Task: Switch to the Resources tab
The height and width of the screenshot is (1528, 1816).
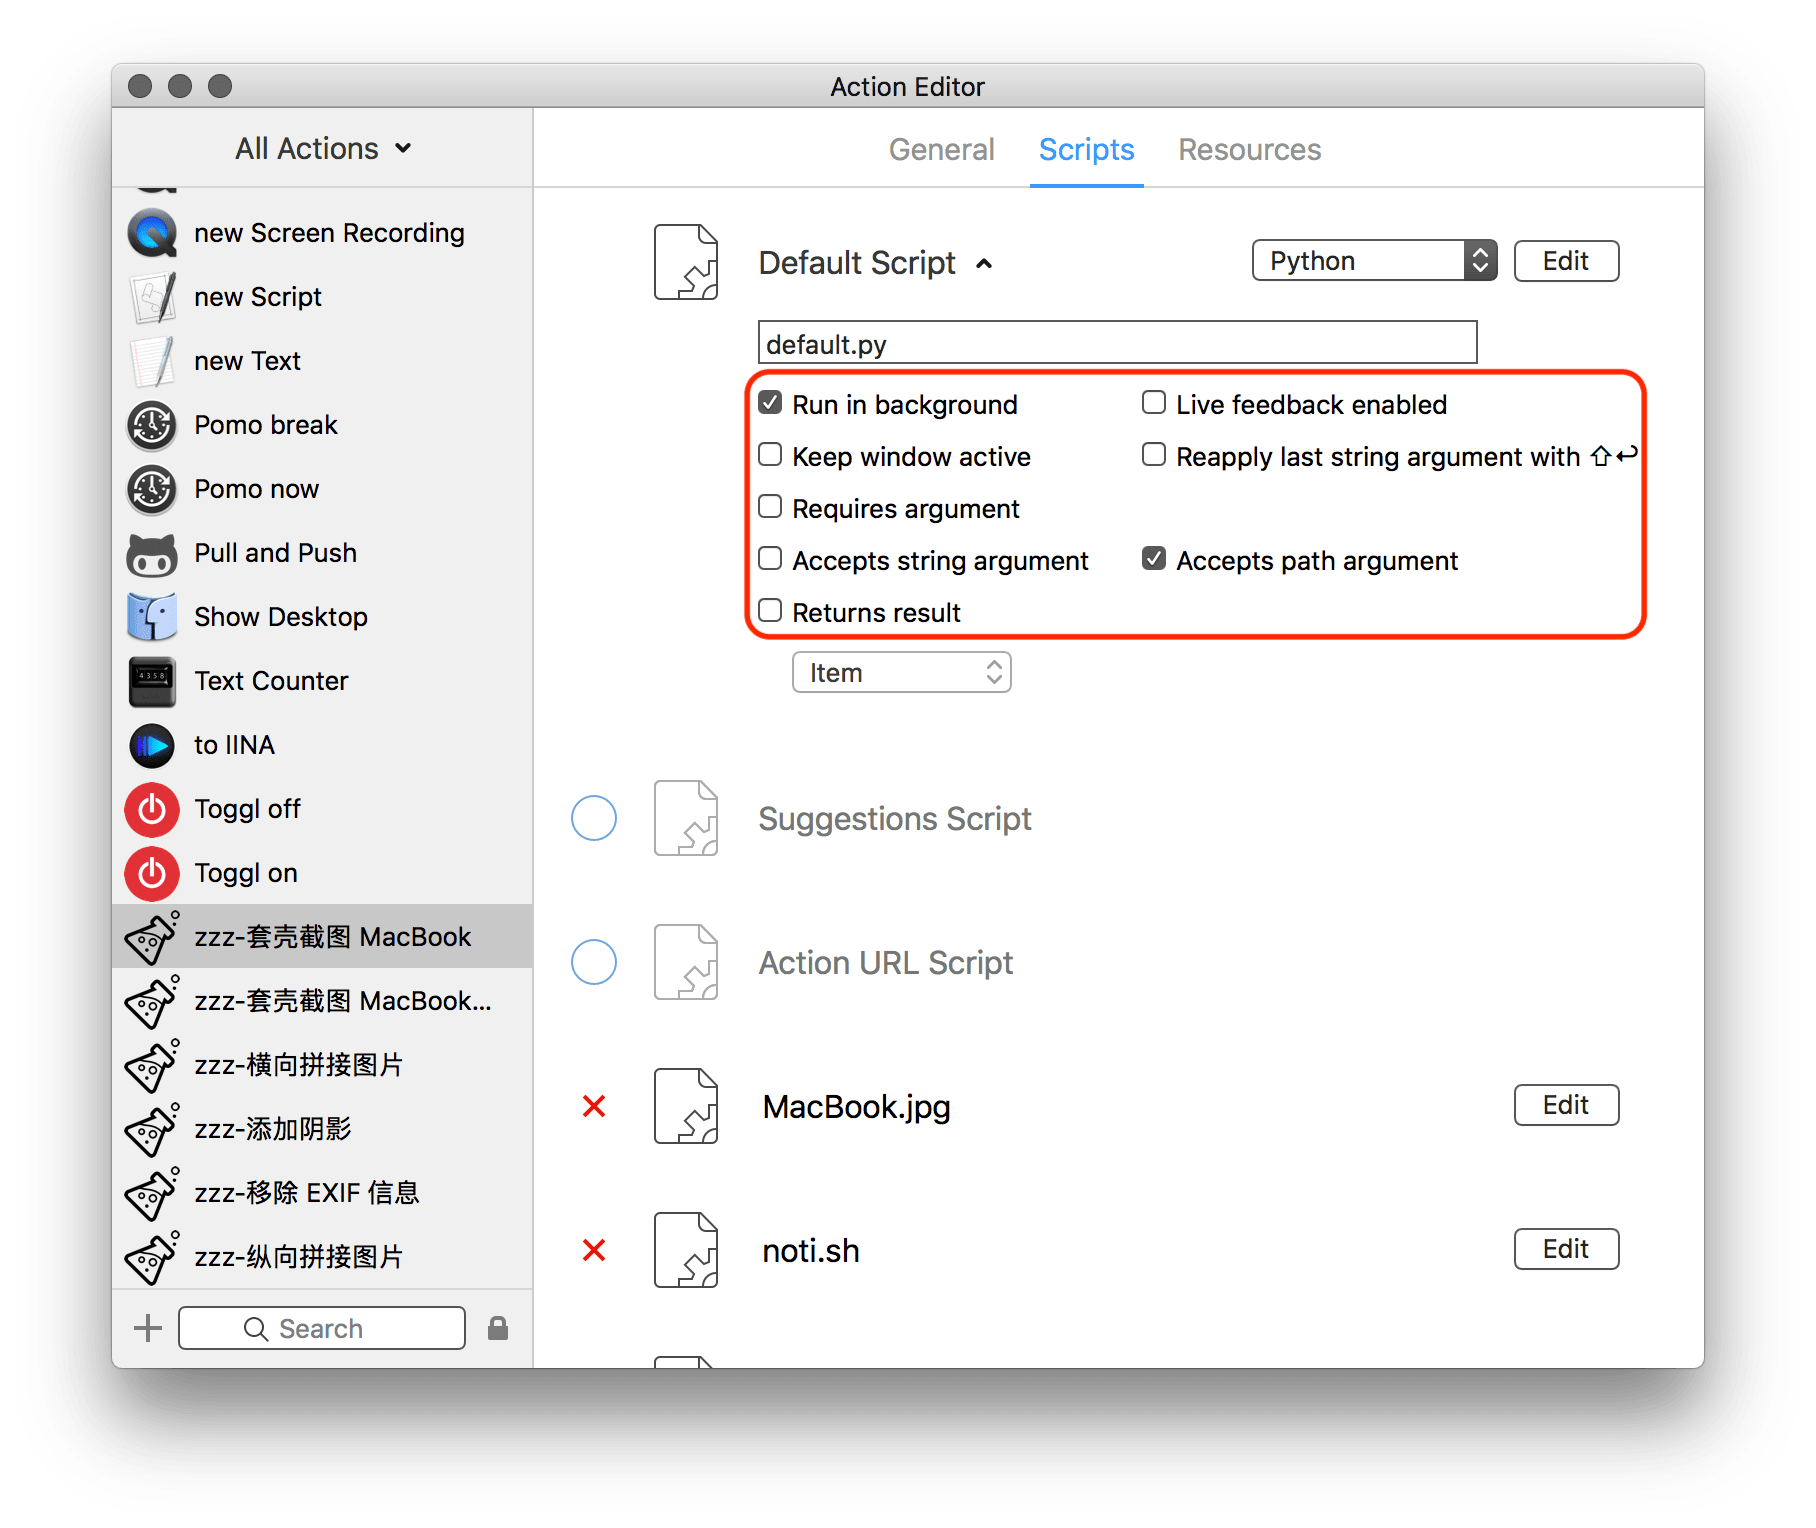Action: [x=1249, y=150]
